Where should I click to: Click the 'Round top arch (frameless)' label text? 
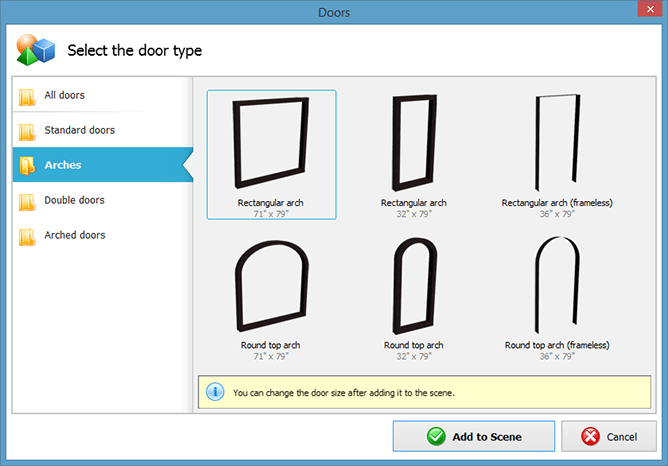557,345
